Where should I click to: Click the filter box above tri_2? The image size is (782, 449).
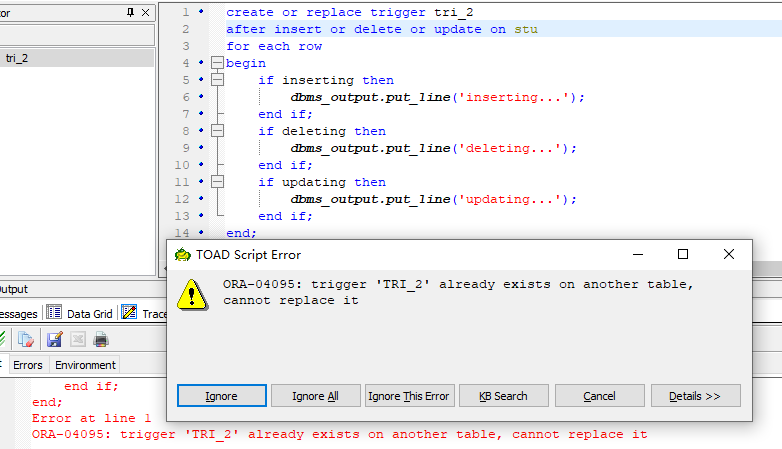pos(77,35)
